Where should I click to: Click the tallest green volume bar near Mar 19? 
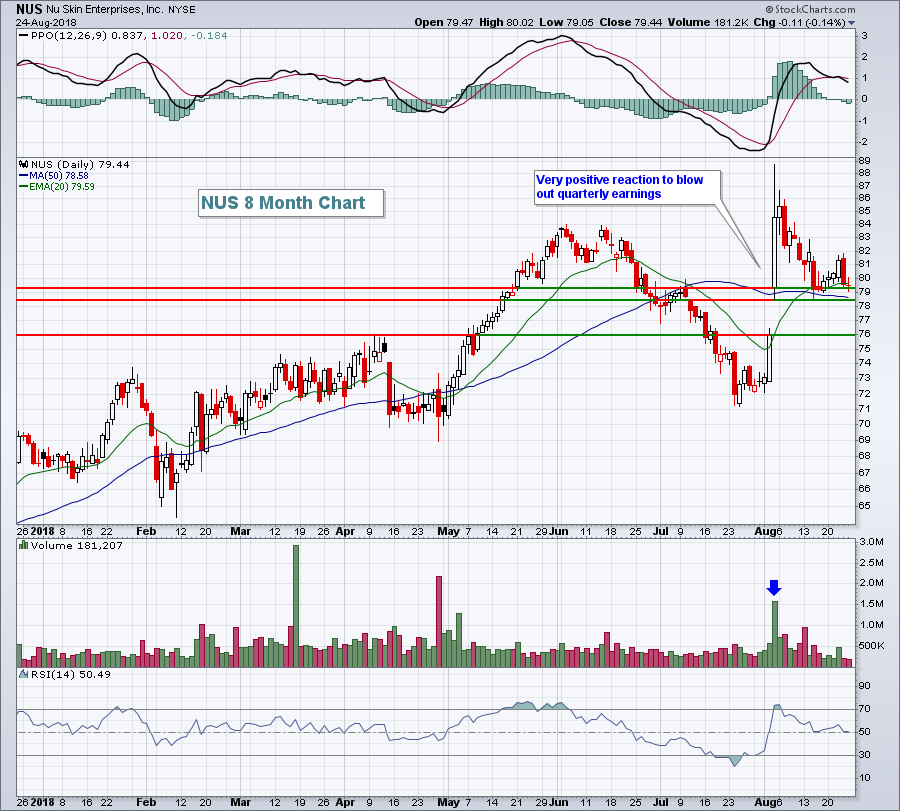pos(296,606)
